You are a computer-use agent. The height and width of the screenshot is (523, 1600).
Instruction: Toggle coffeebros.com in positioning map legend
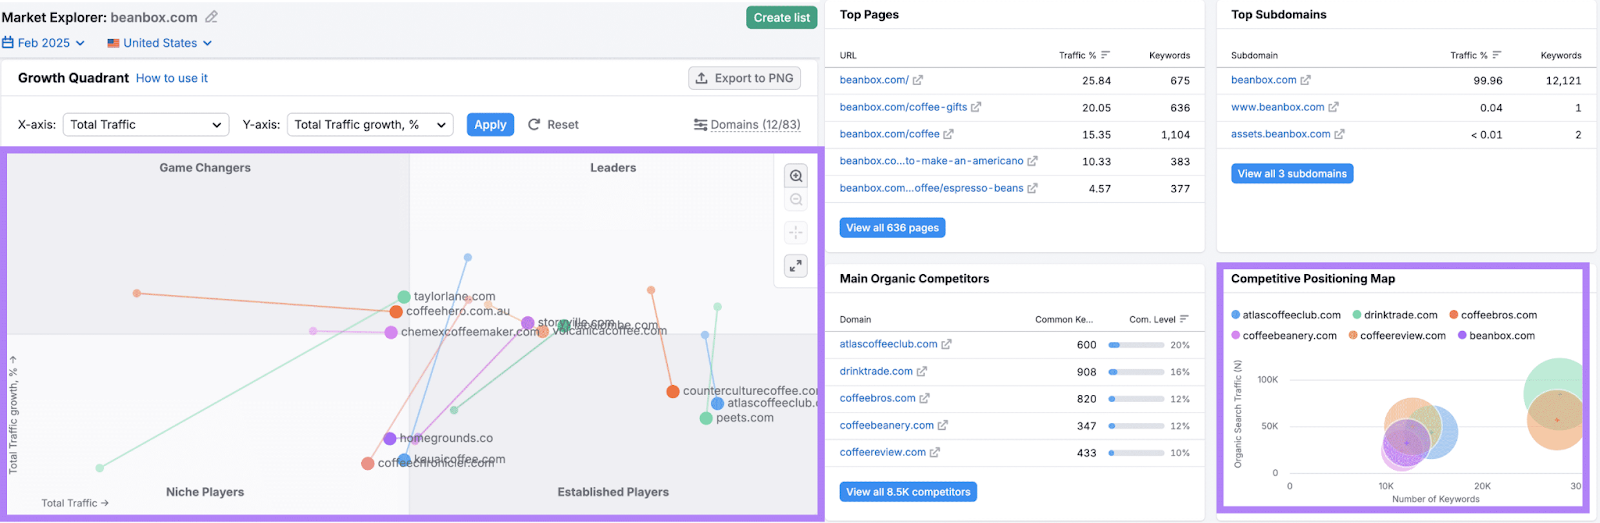pyautogui.click(x=1492, y=315)
